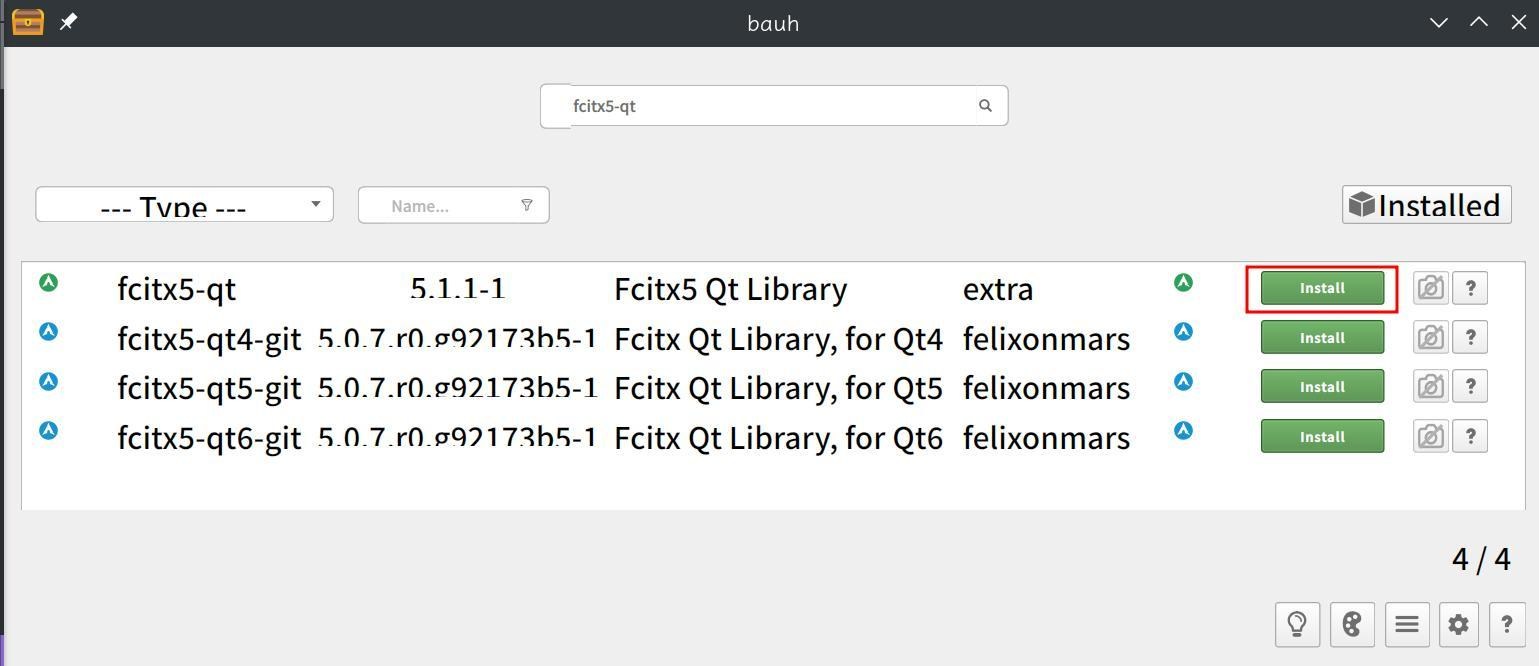Open the name filter funnel icon
This screenshot has height=666, width=1539.
(x=527, y=205)
